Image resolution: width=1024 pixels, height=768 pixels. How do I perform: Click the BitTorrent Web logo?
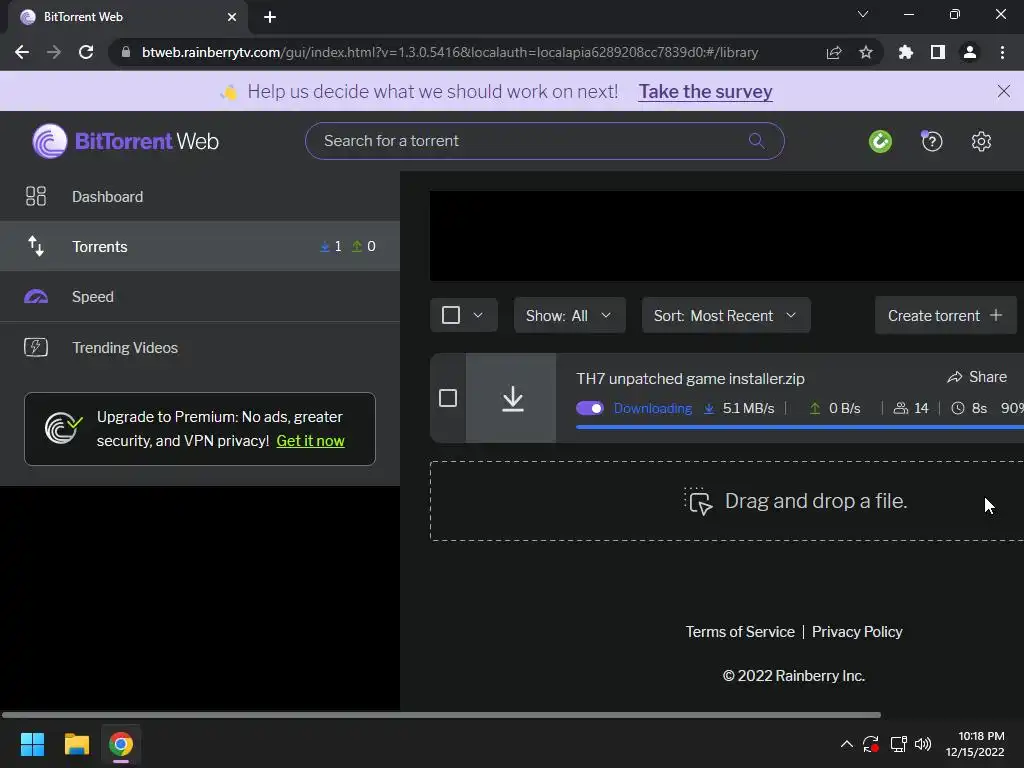pos(125,141)
